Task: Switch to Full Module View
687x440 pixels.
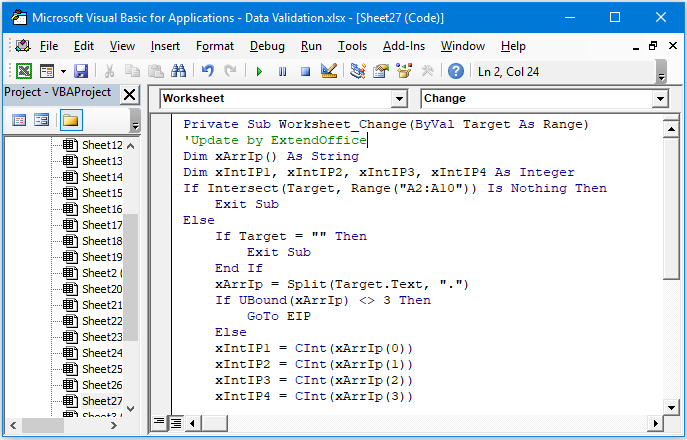Action: click(175, 422)
